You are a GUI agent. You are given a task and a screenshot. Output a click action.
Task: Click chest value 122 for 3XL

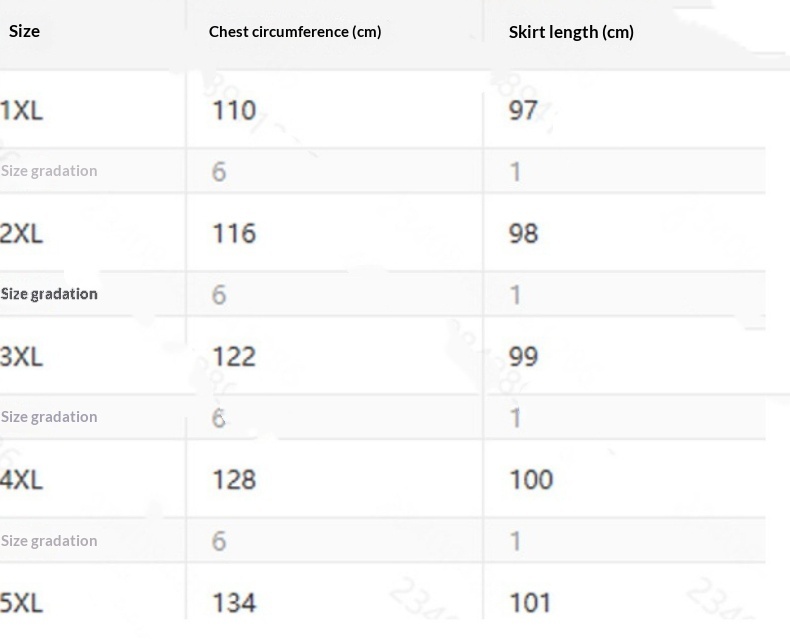click(x=234, y=357)
